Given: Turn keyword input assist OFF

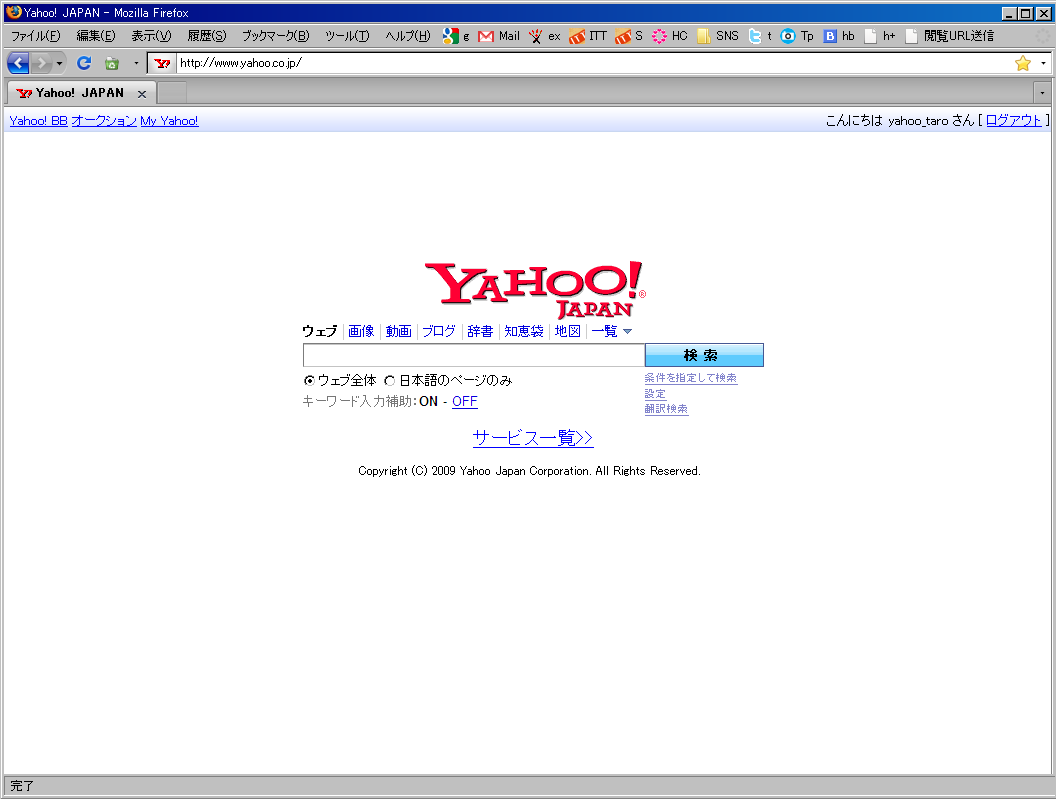Looking at the screenshot, I should coord(465,402).
